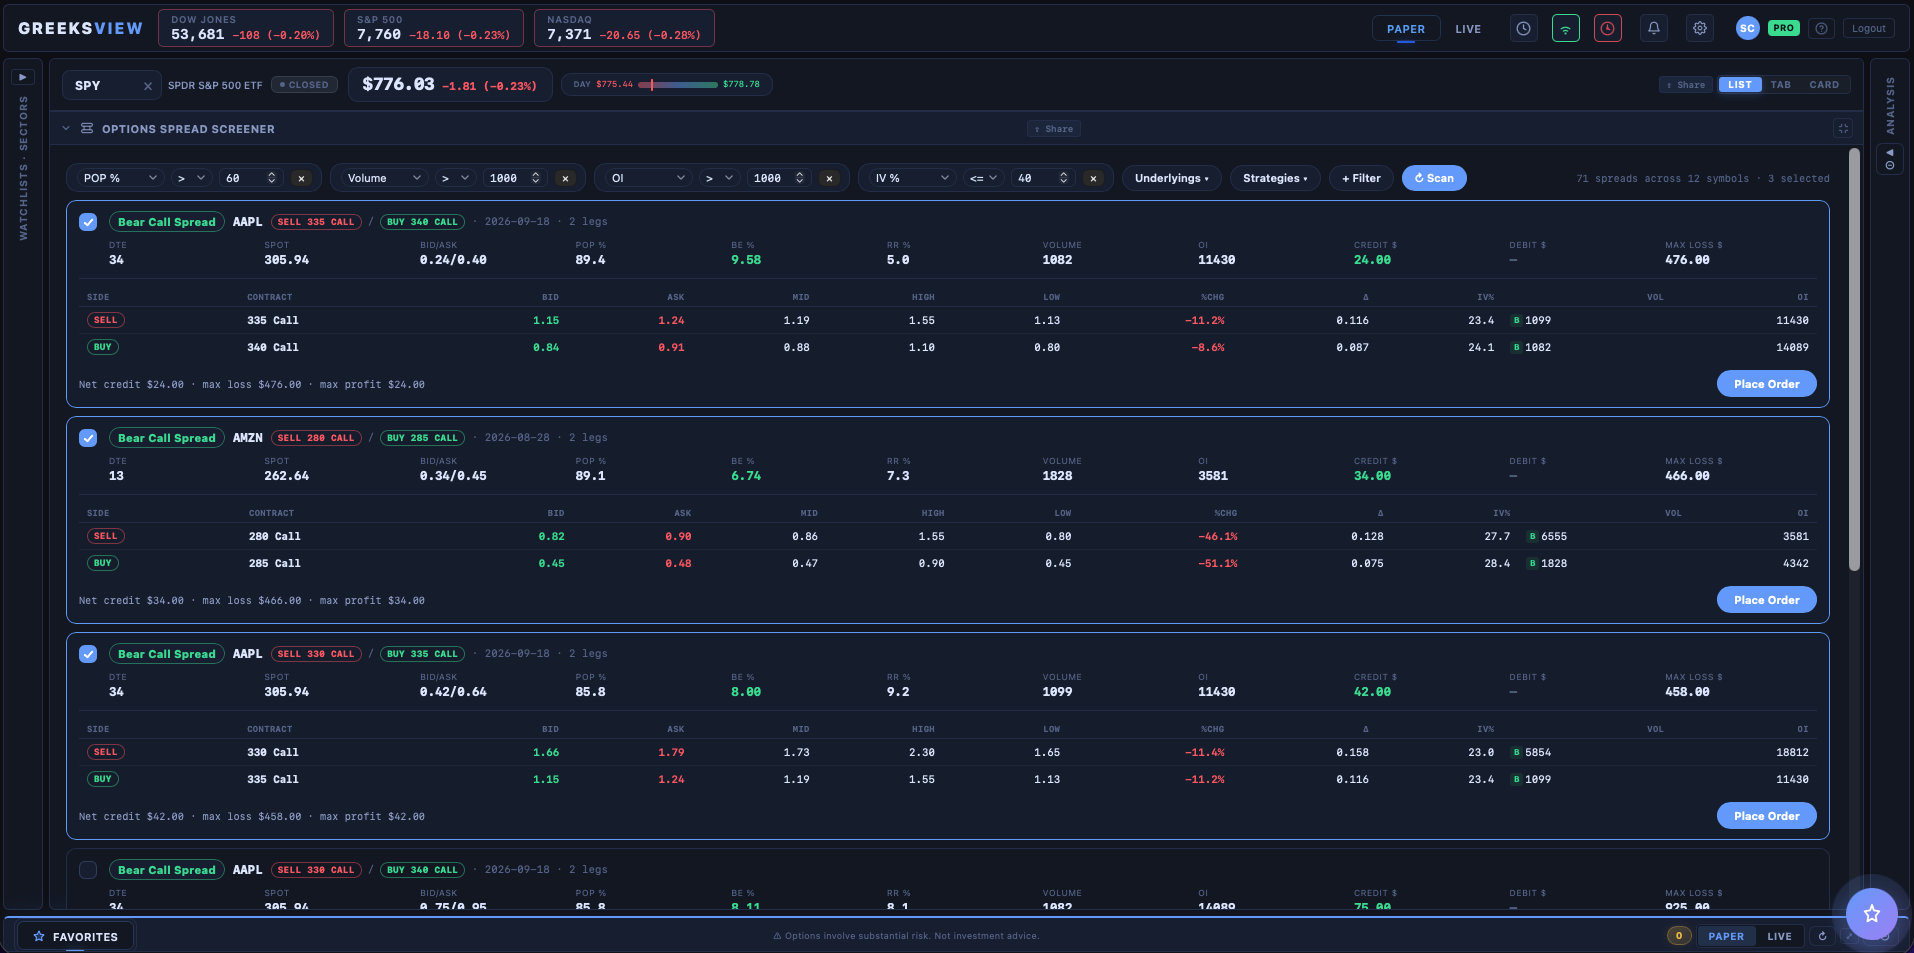Click the Options Spread Screener stack icon
The height and width of the screenshot is (953, 1914).
(87, 129)
